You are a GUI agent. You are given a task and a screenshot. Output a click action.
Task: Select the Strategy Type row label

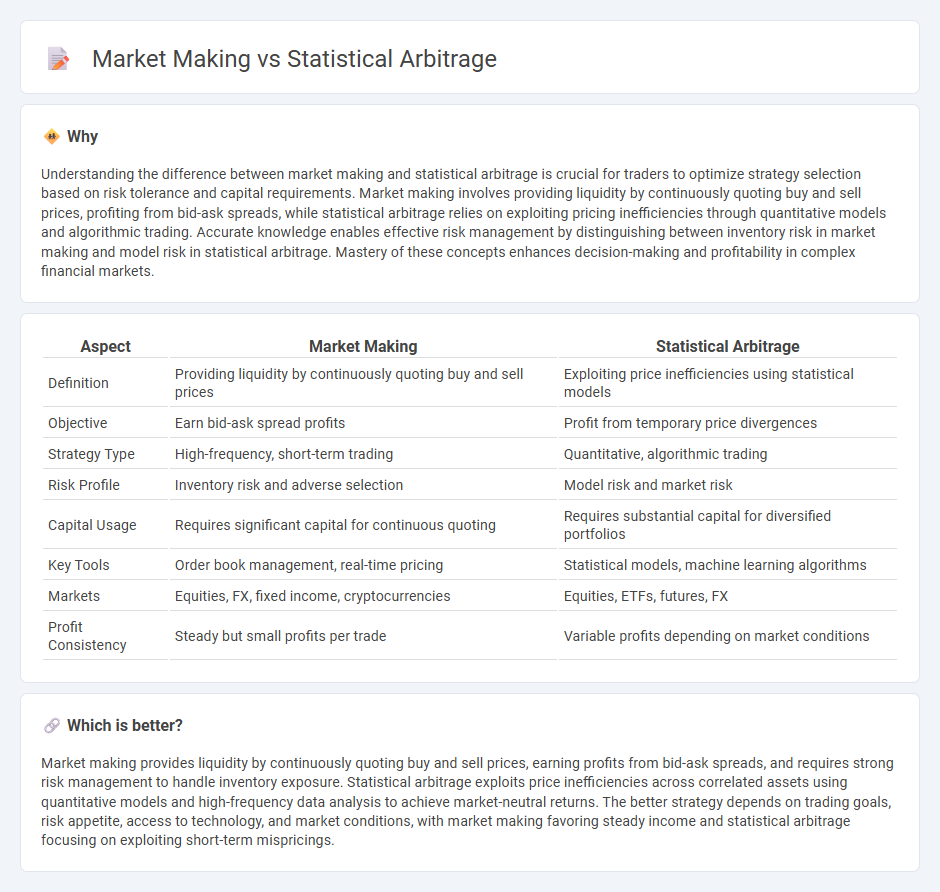pyautogui.click(x=91, y=454)
